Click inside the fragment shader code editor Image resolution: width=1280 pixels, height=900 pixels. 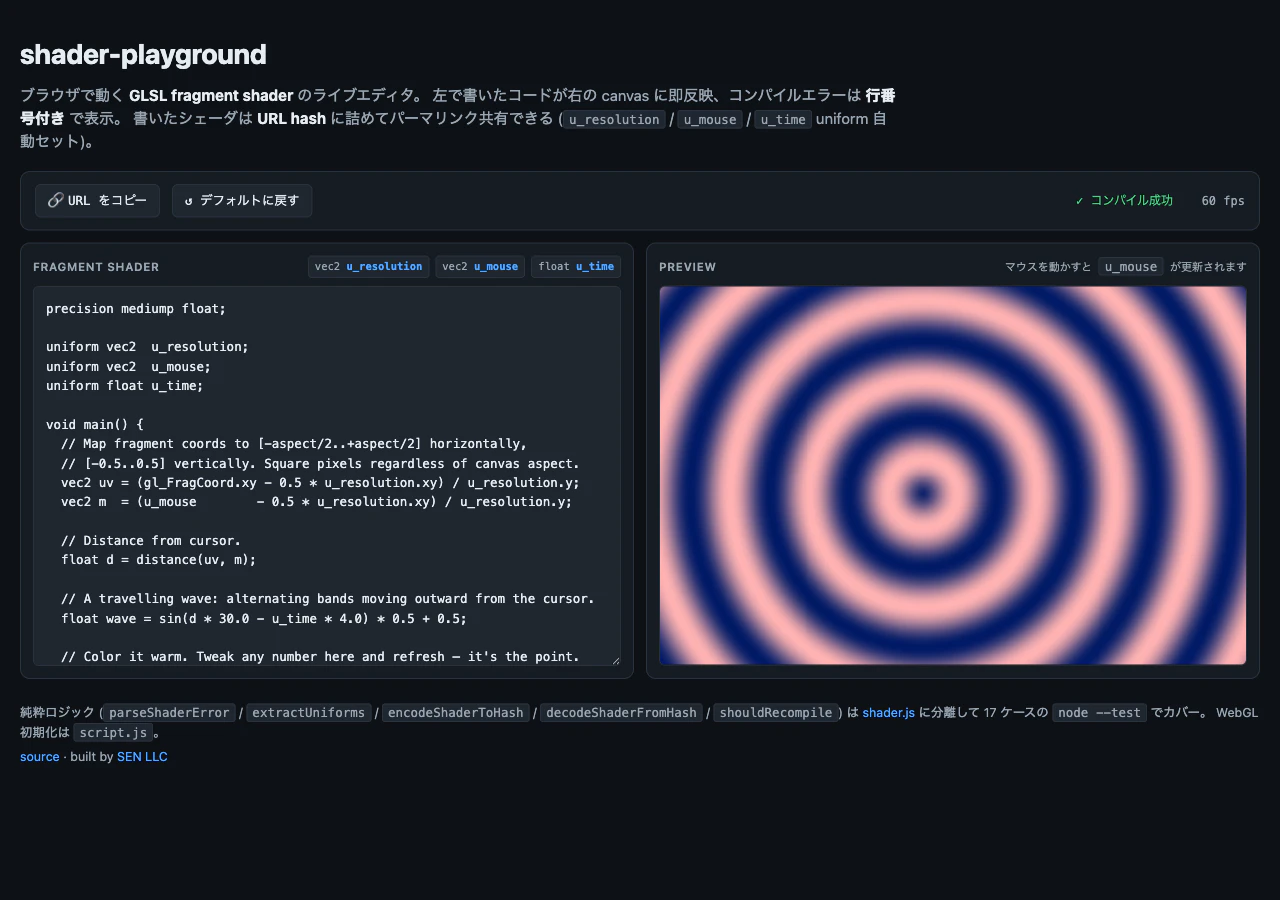pos(327,476)
